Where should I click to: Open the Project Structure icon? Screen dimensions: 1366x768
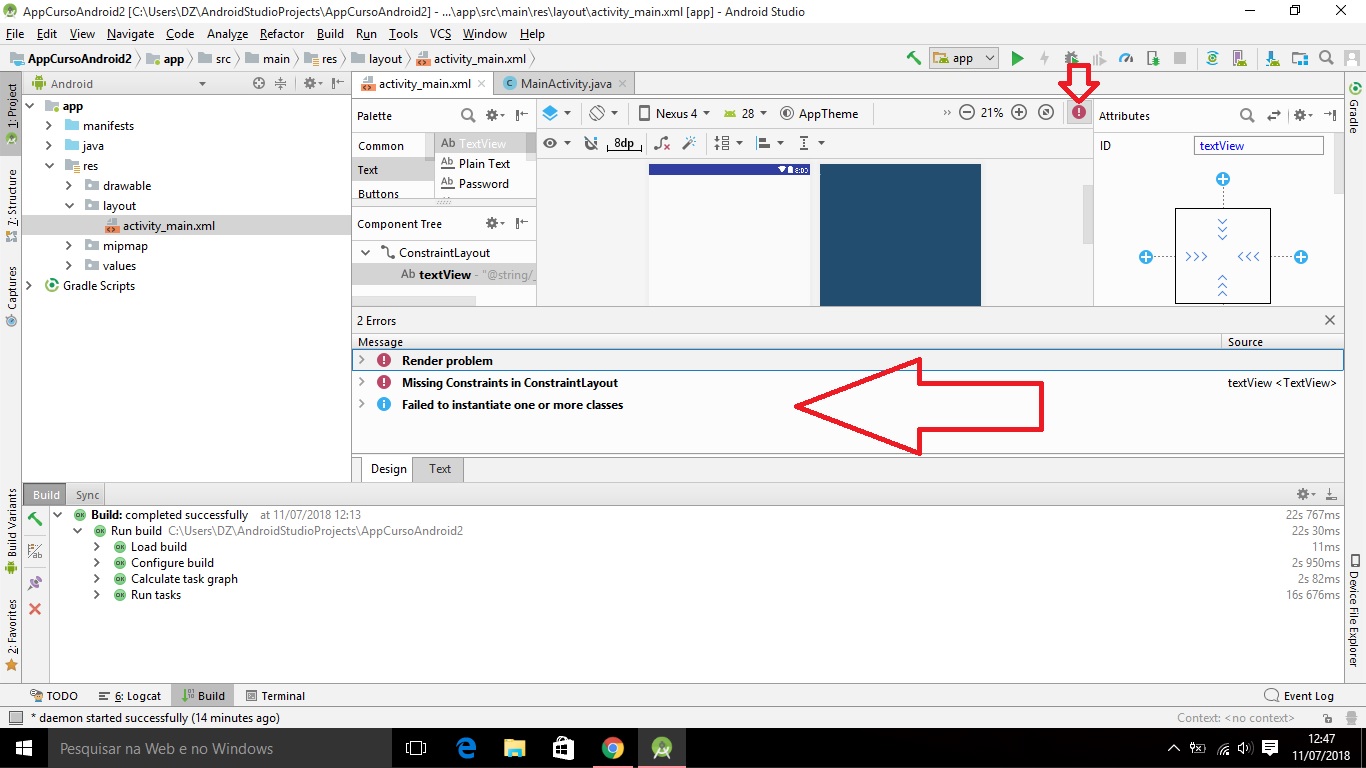coord(1299,58)
